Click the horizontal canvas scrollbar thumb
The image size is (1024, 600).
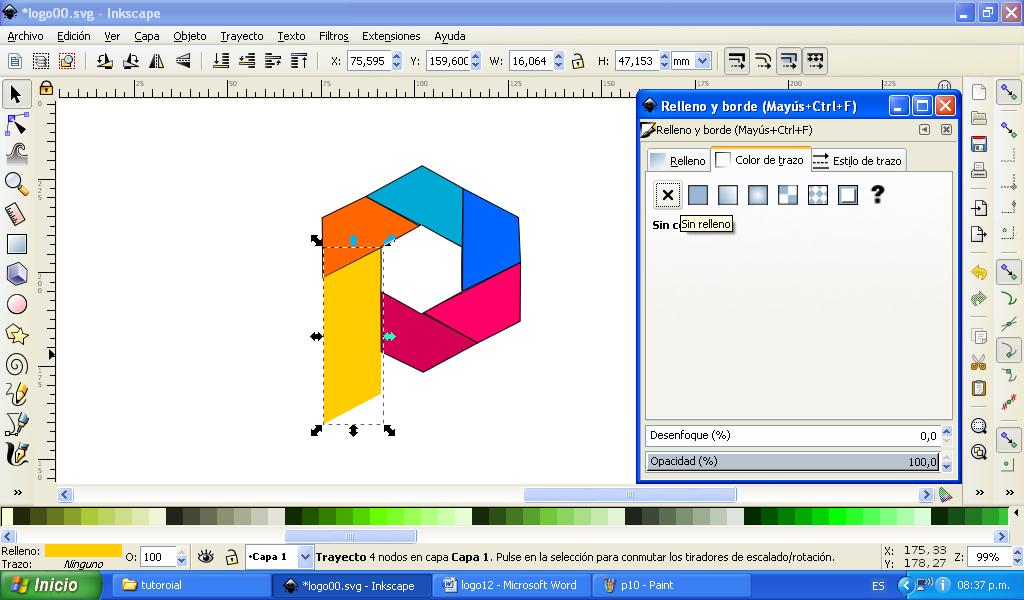[630, 495]
